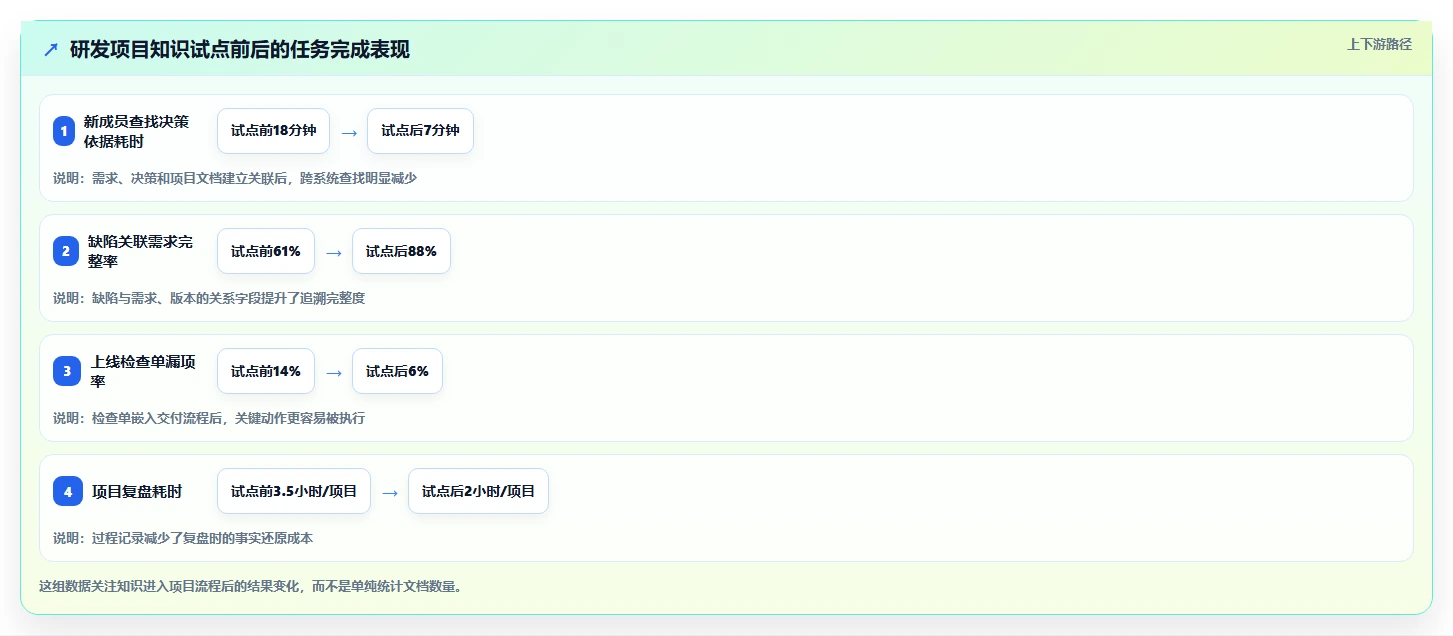Select the 试点前14% chip
This screenshot has width=1453, height=636.
266,371
